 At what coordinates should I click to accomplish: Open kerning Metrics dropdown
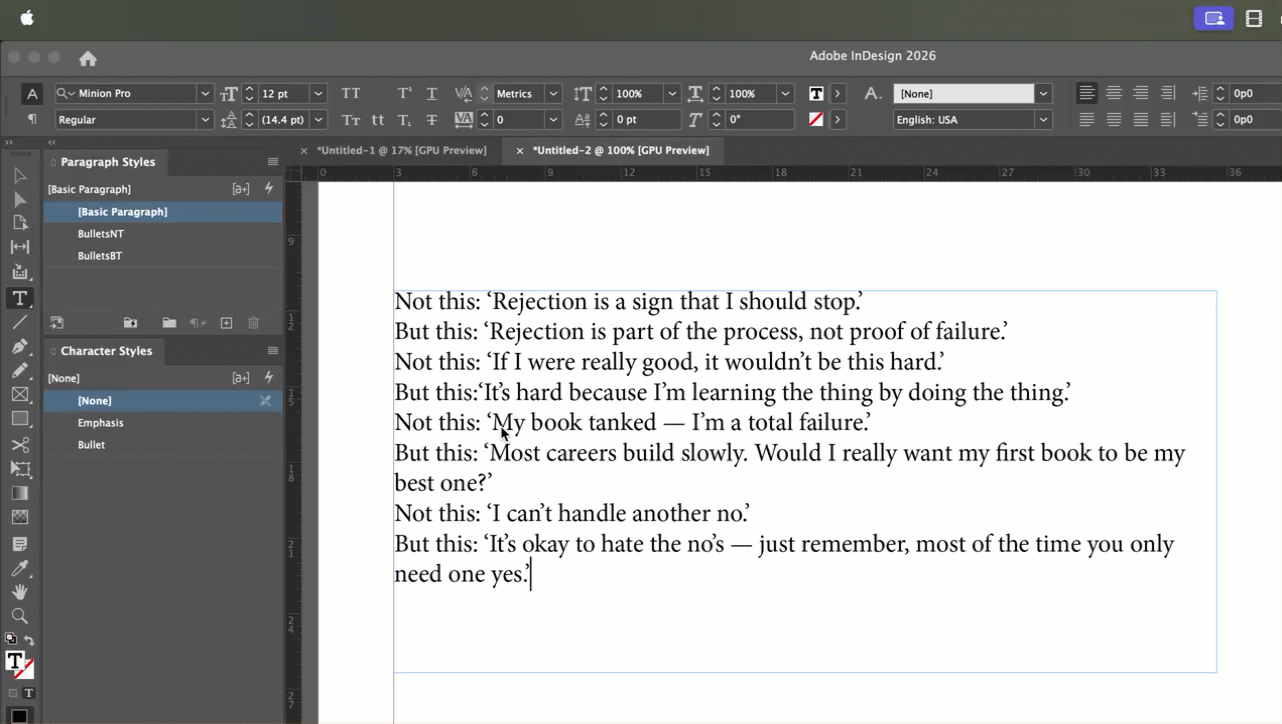[553, 93]
